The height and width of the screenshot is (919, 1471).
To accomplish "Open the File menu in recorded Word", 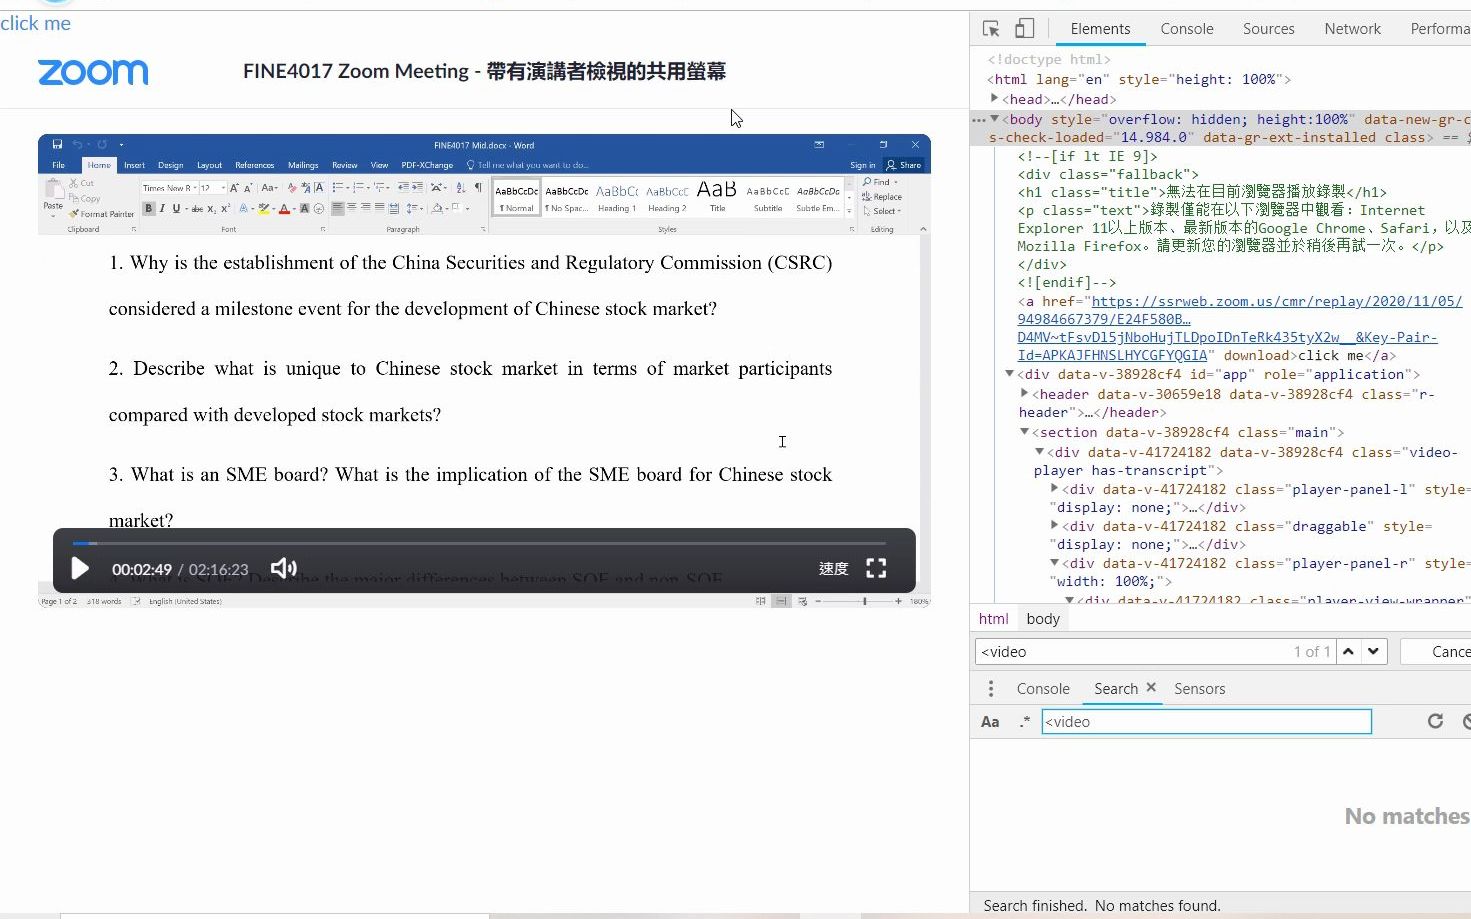I will point(58,165).
